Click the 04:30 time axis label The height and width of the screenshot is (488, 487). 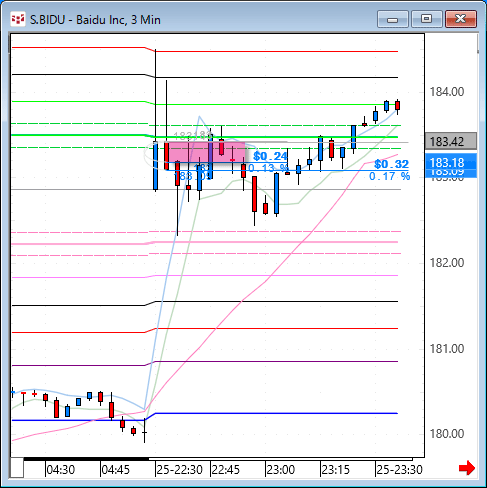coord(60,470)
